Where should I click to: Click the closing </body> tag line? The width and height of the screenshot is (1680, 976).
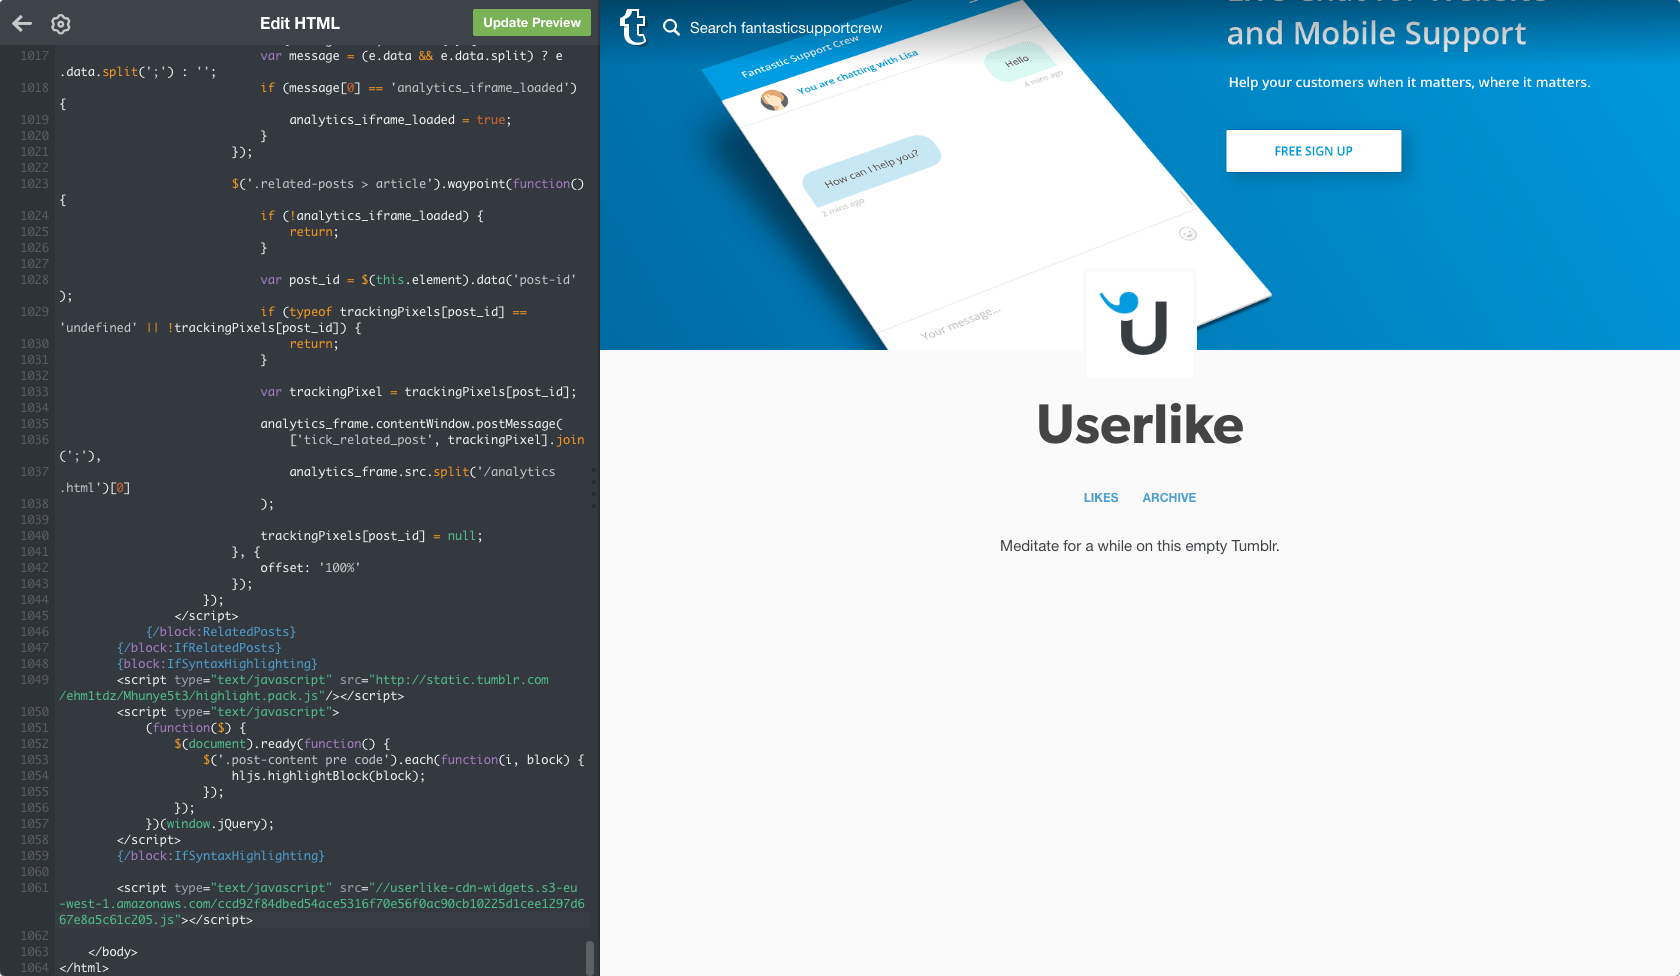[113, 952]
